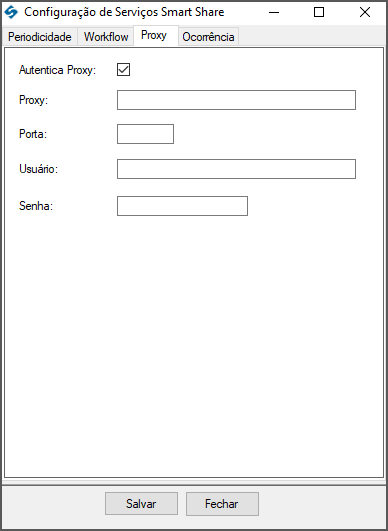Click the window title text
388x531 pixels.
124,13
